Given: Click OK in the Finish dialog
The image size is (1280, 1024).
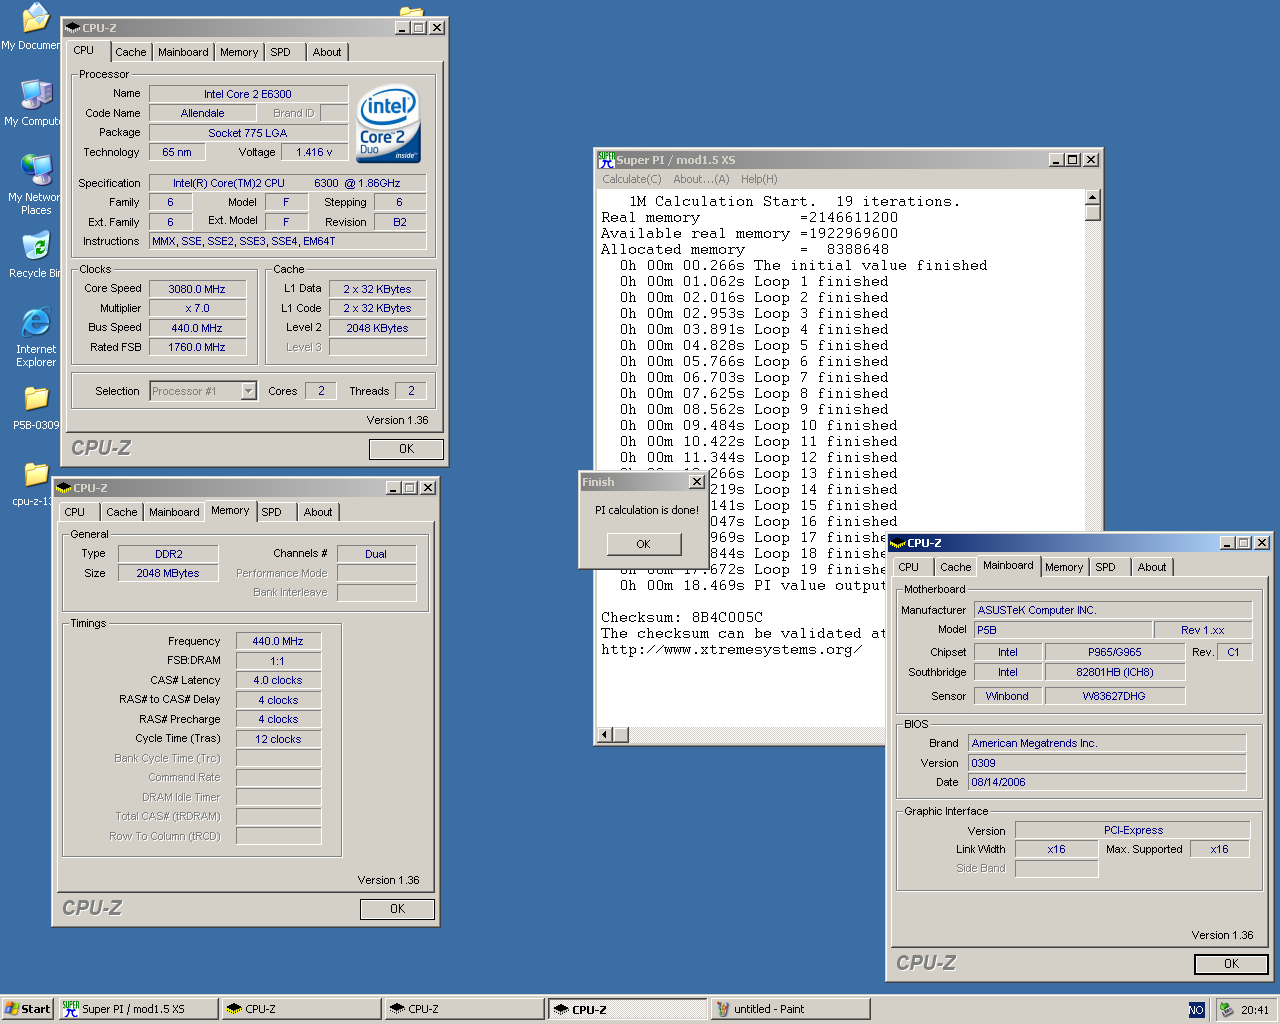Looking at the screenshot, I should coord(643,544).
